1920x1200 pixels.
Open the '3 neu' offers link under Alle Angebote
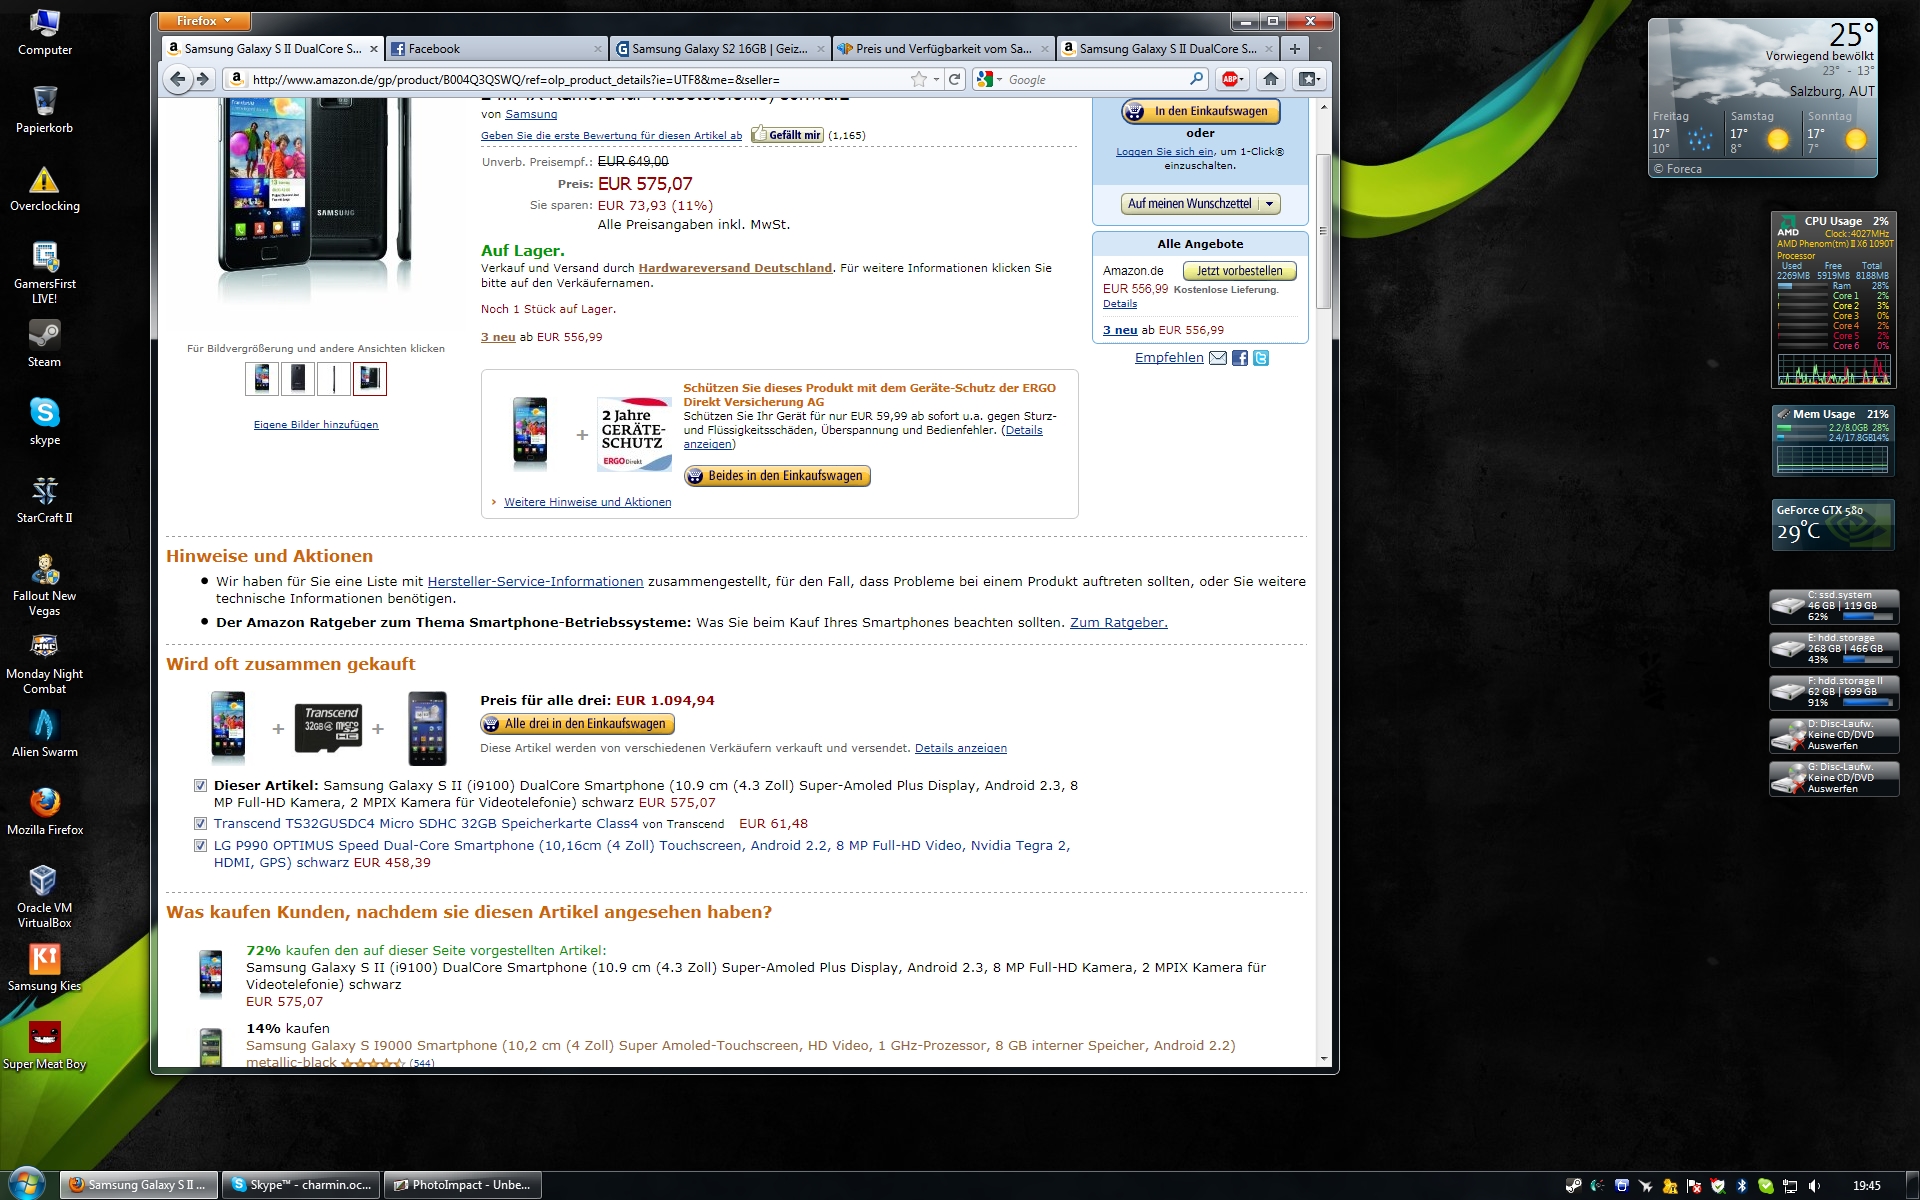[1120, 330]
